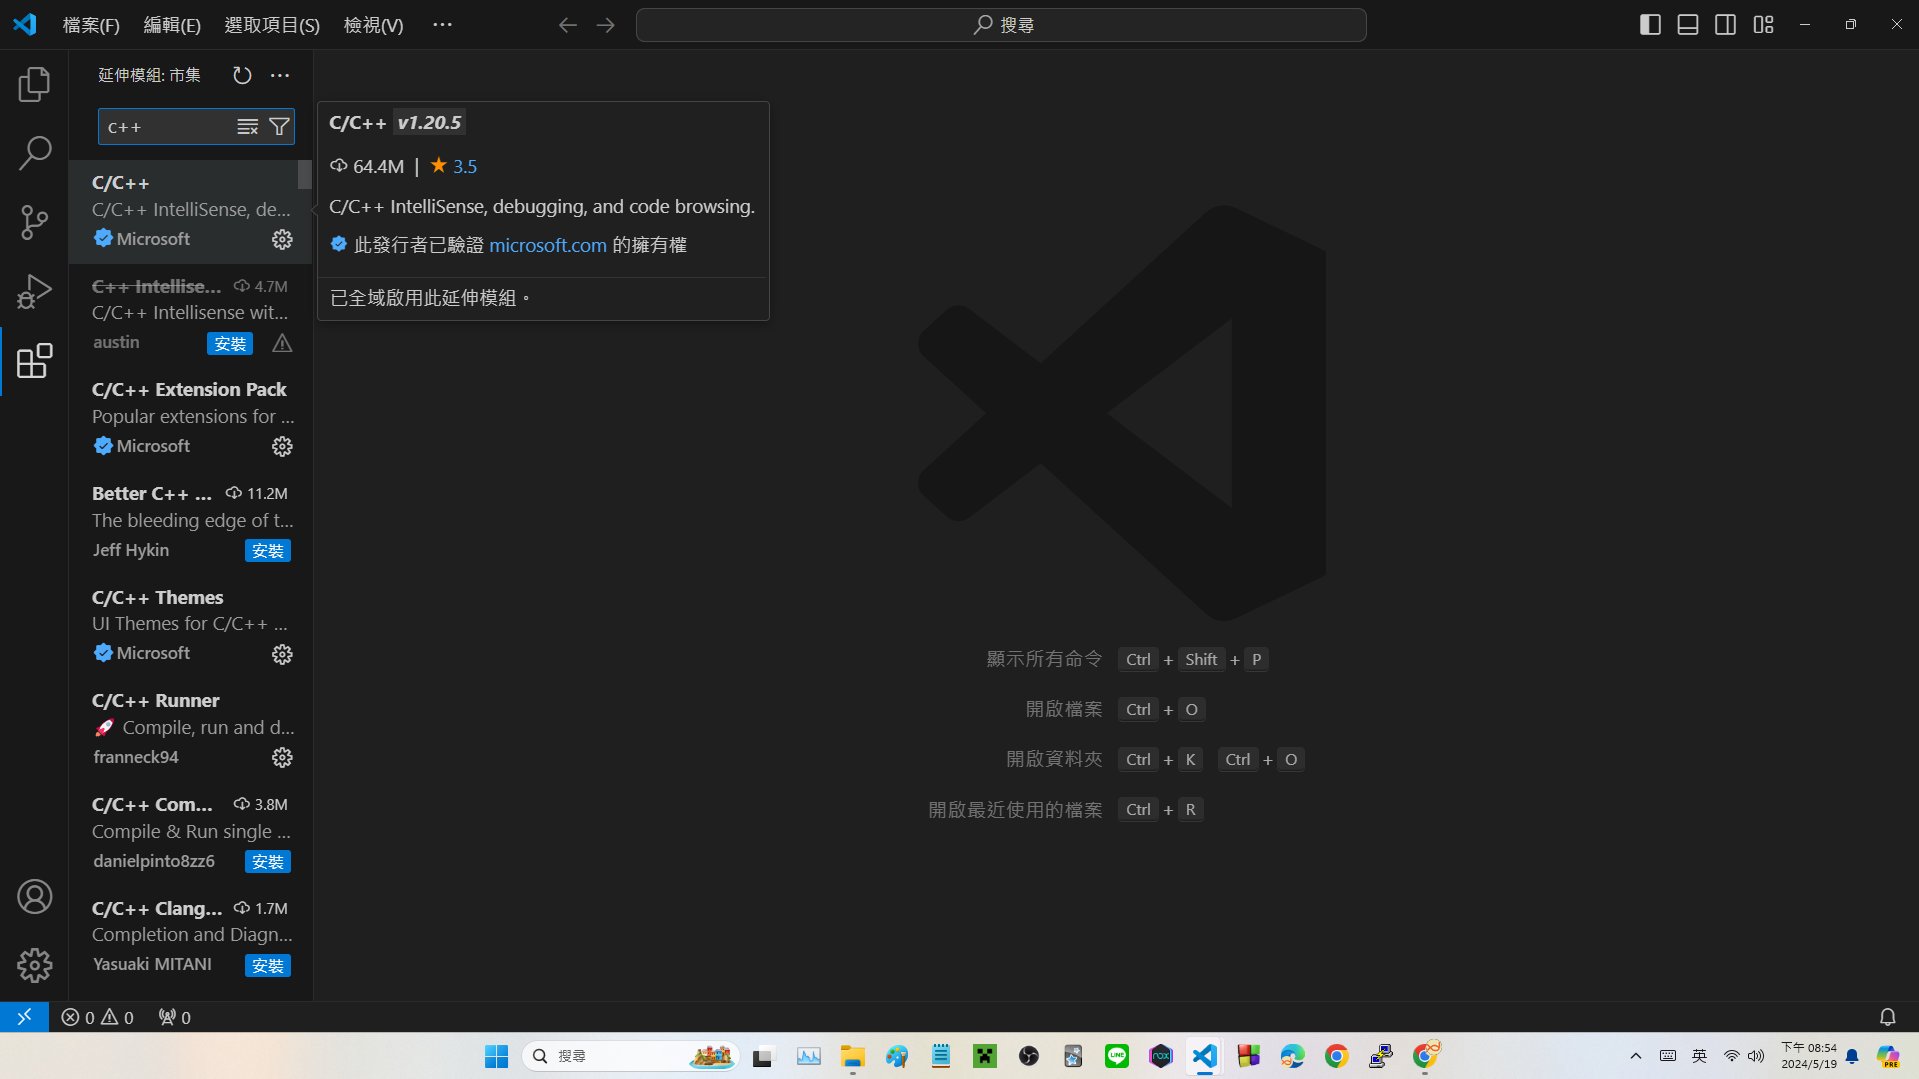
Task: Open Run and Debug view
Action: click(34, 292)
